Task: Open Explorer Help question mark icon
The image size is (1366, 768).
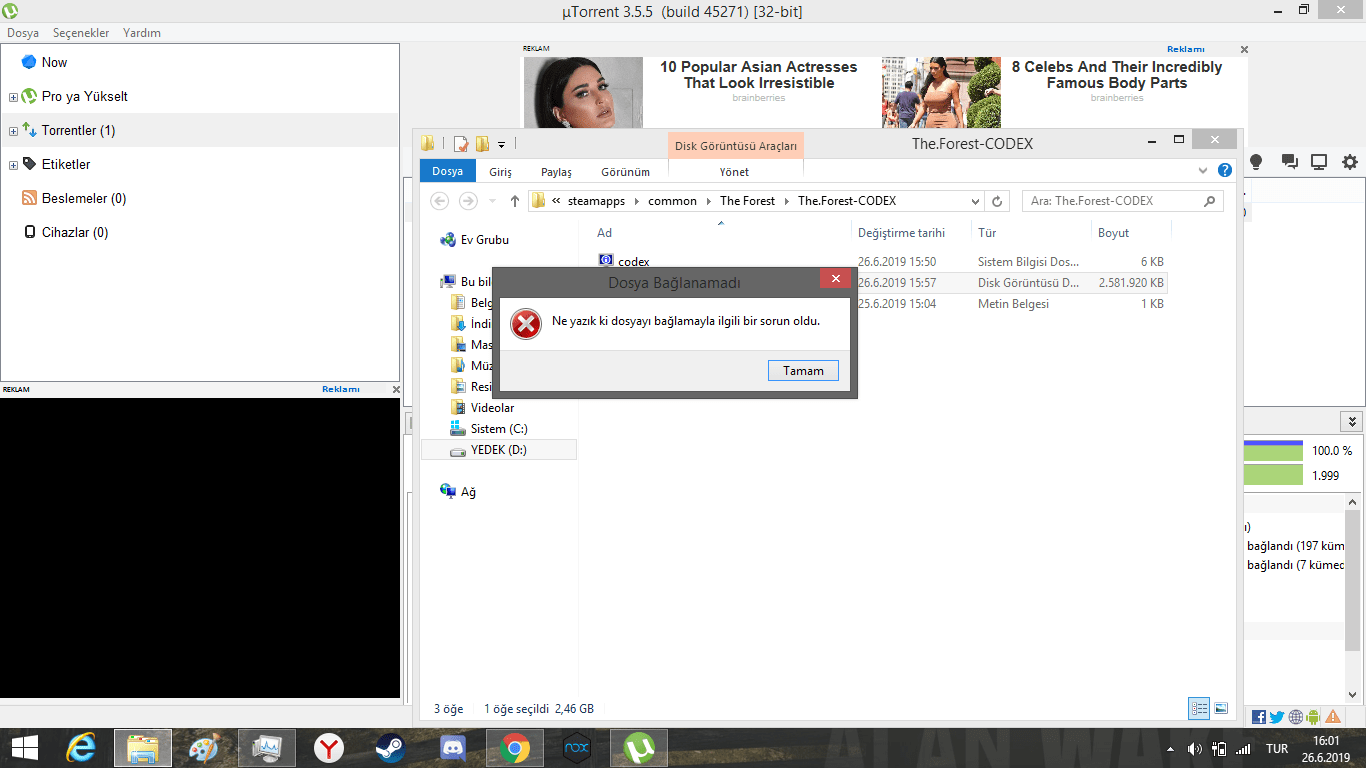Action: (x=1224, y=170)
